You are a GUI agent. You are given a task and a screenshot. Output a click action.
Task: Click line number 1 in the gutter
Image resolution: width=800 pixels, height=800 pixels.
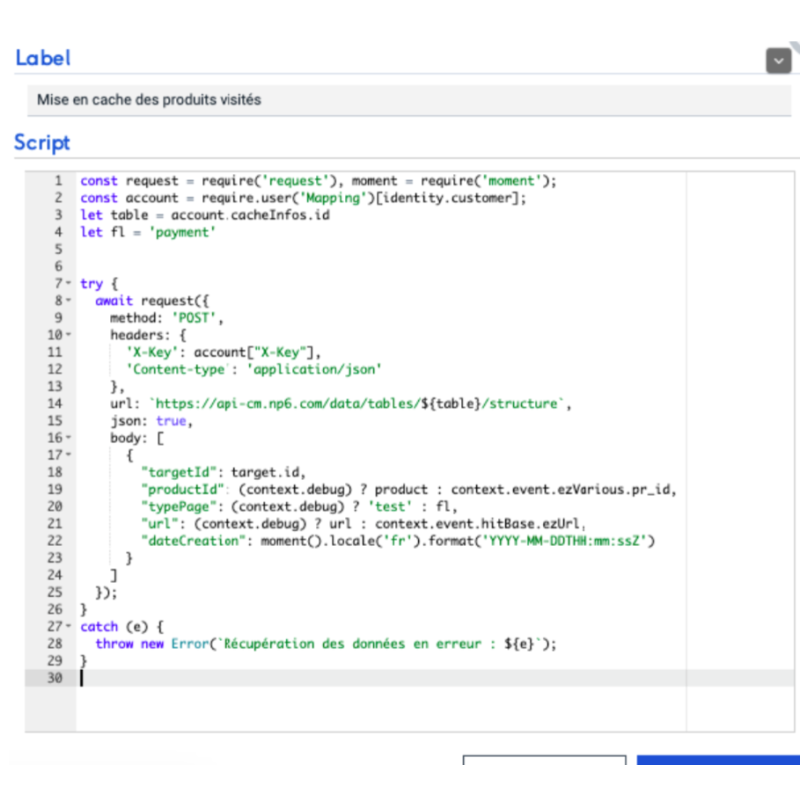(58, 181)
